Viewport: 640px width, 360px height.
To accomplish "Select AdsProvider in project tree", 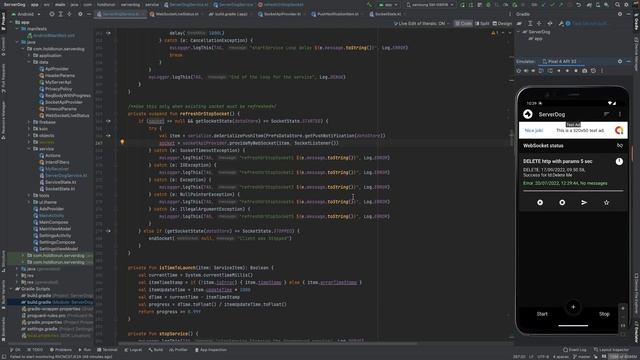I will 51,209.
